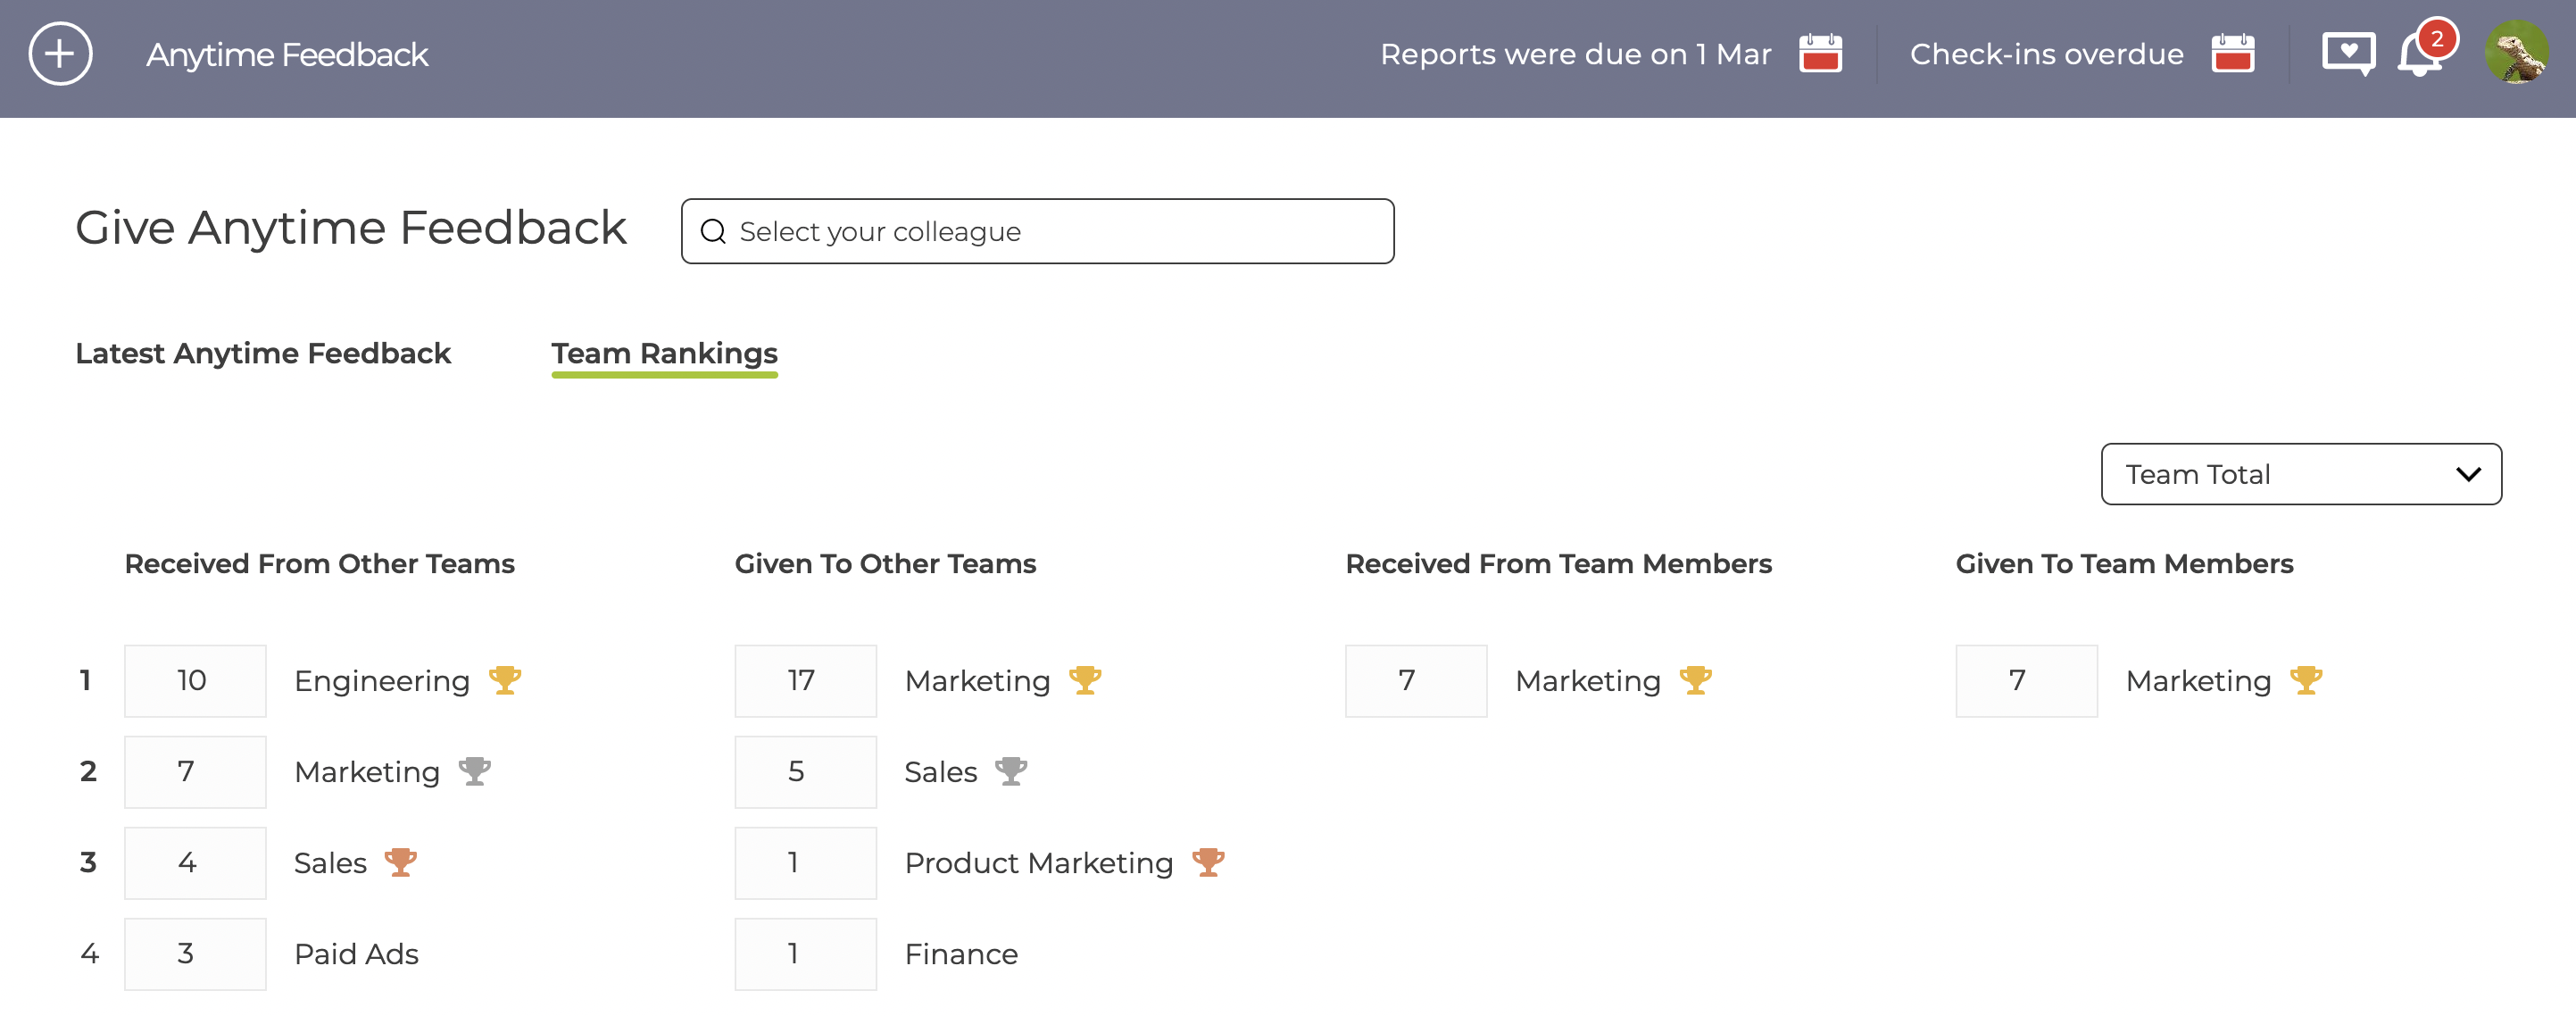Open Reports were due on 1 Mar
This screenshot has height=1016, width=2576.
(1575, 54)
